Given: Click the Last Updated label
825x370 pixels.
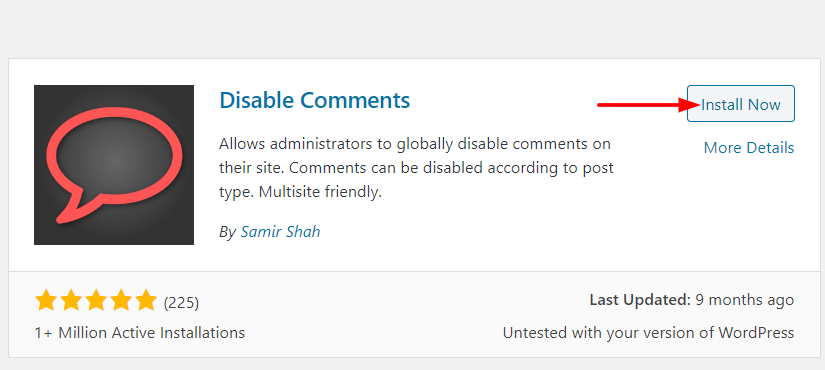Looking at the screenshot, I should click(640, 300).
